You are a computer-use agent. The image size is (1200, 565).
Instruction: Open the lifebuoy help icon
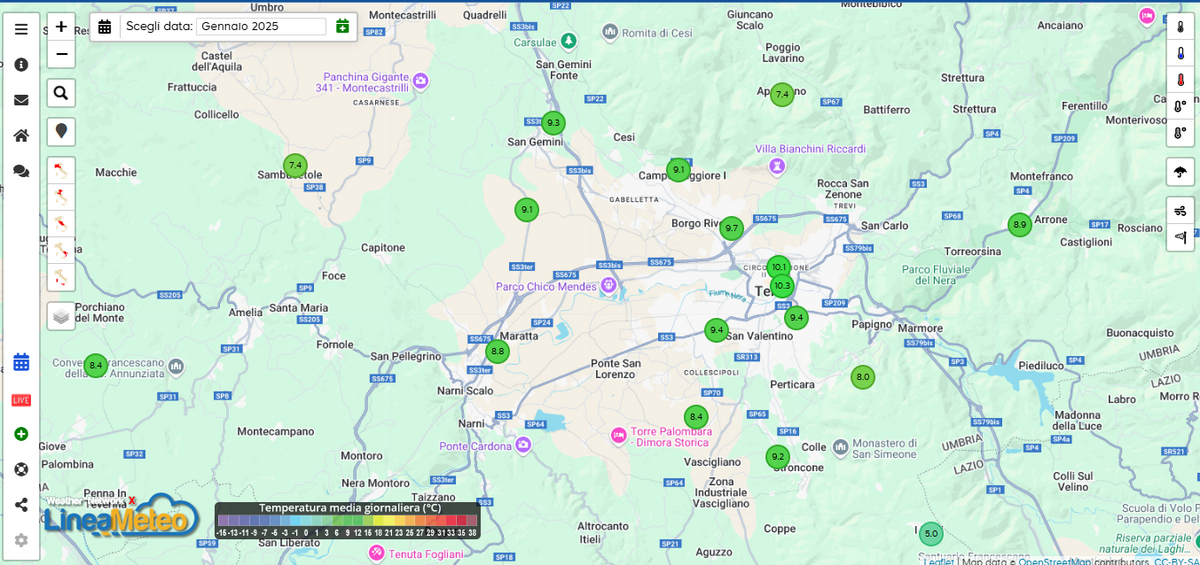pos(21,469)
